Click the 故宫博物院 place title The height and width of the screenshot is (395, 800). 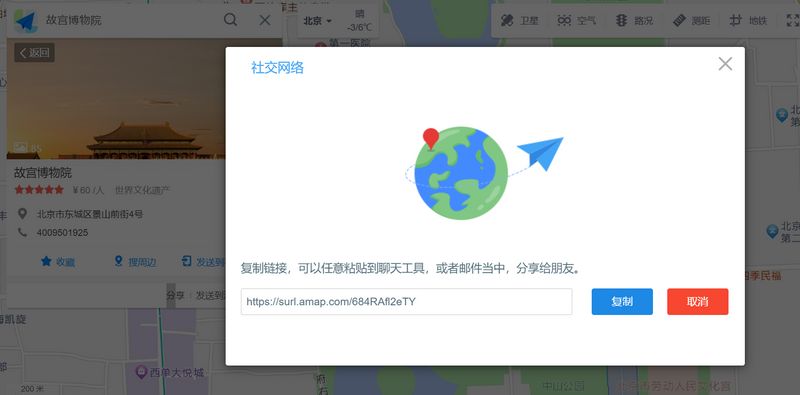pyautogui.click(x=43, y=172)
